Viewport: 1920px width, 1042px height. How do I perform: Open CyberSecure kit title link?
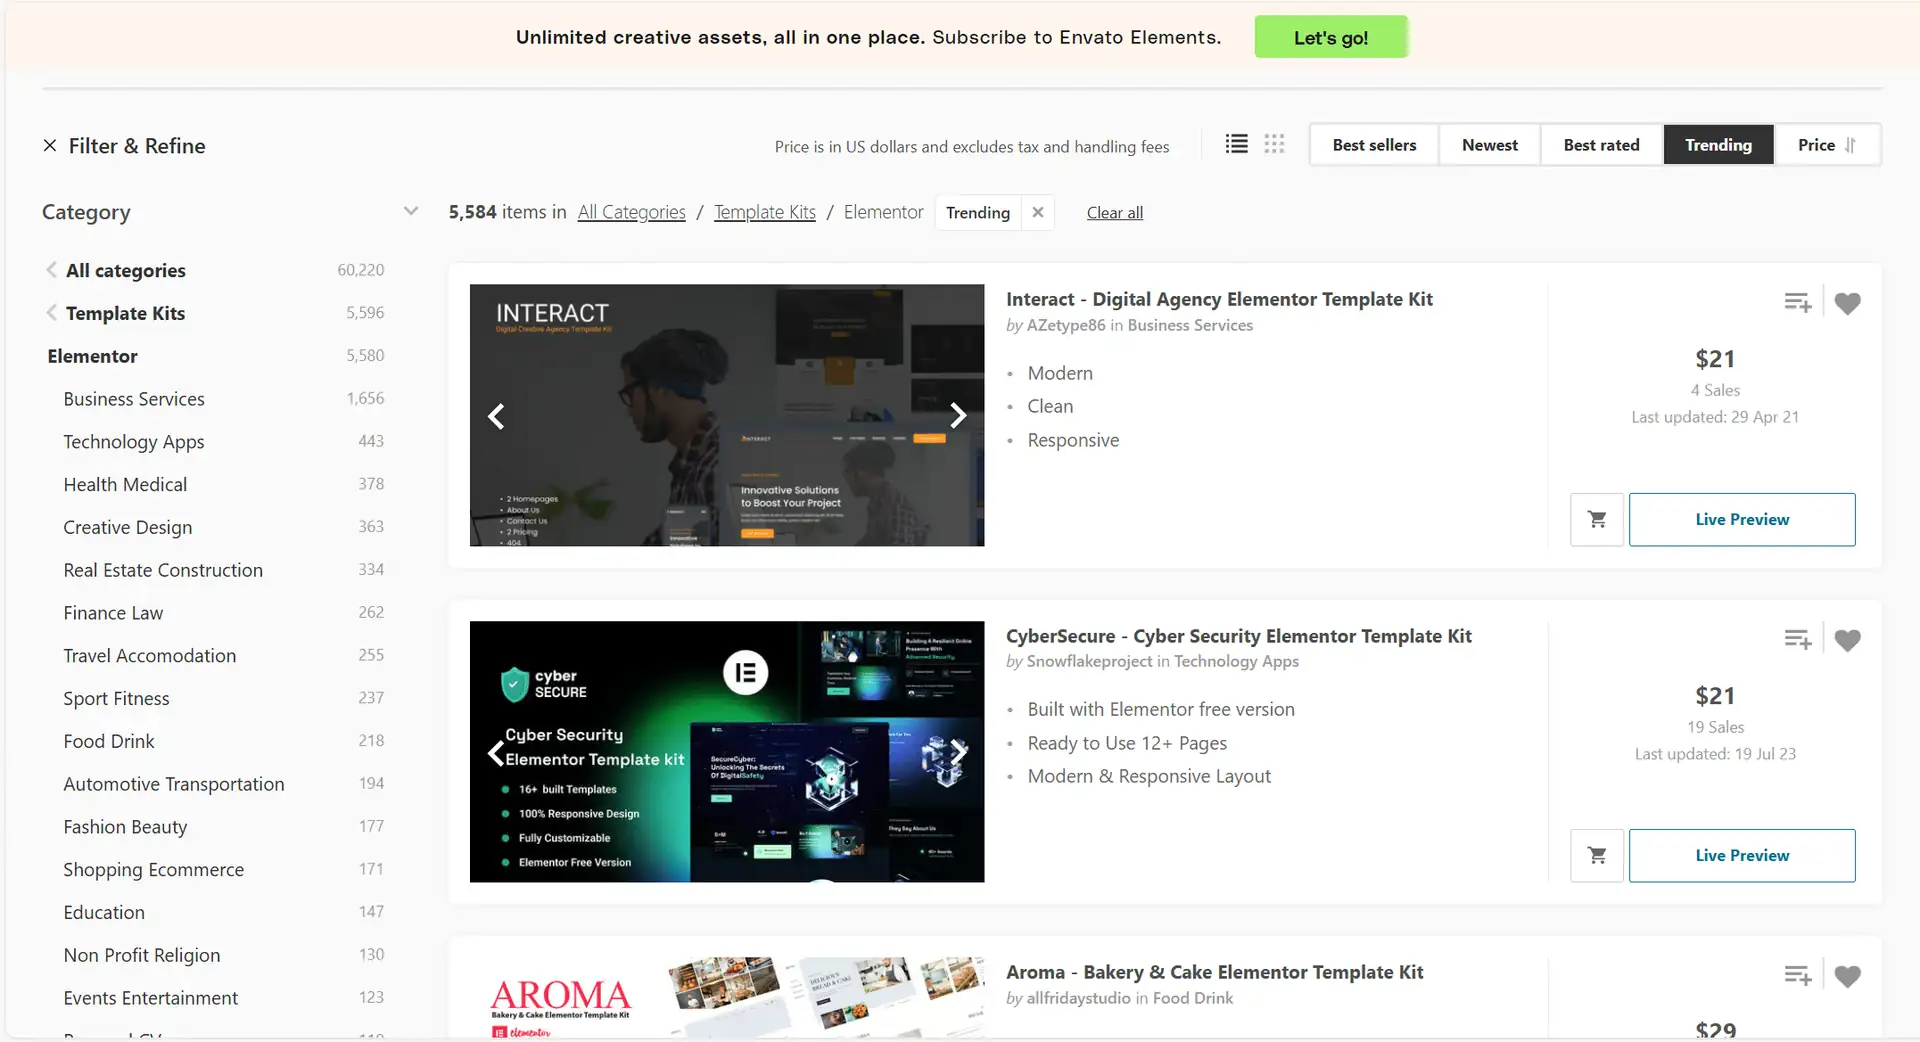[x=1238, y=636]
